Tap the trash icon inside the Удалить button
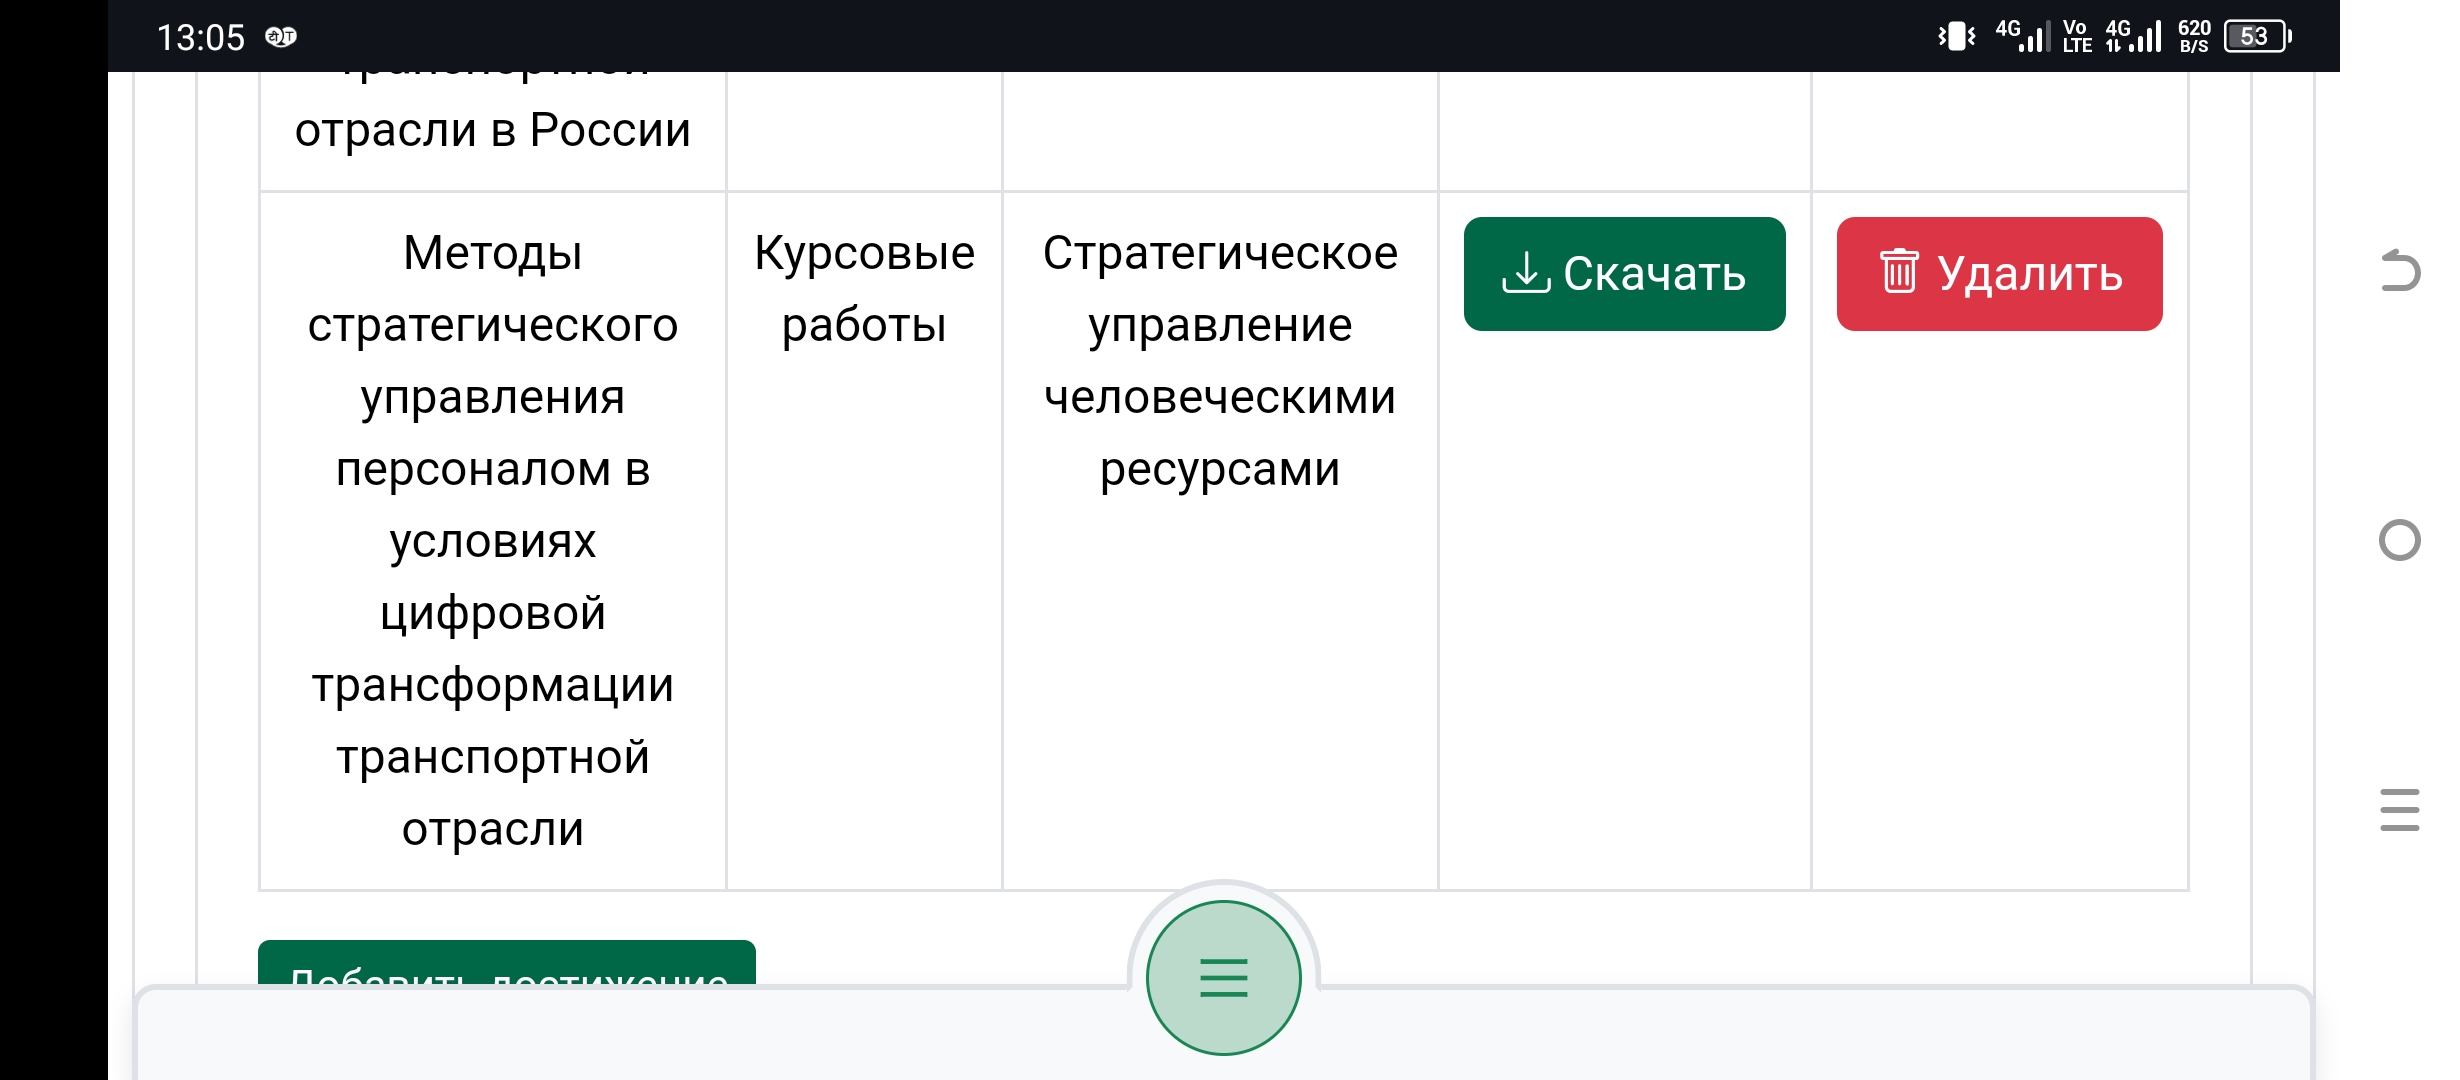 click(1899, 271)
